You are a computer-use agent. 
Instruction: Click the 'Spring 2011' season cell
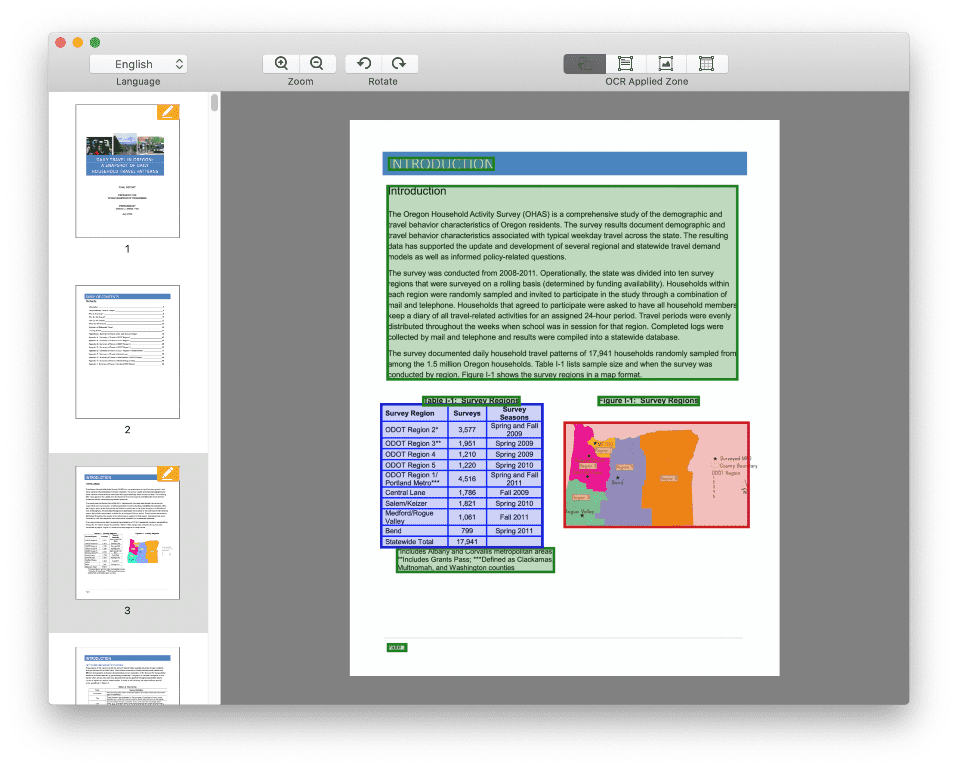tap(514, 531)
